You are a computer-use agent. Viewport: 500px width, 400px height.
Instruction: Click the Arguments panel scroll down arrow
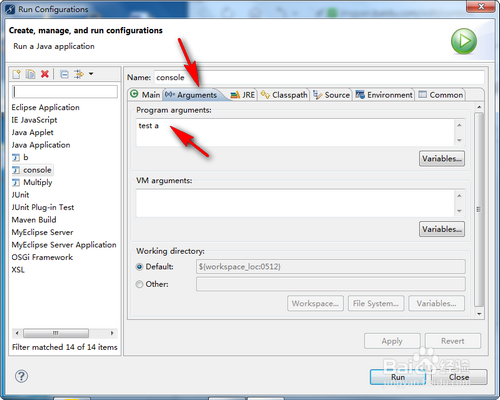pos(479,314)
